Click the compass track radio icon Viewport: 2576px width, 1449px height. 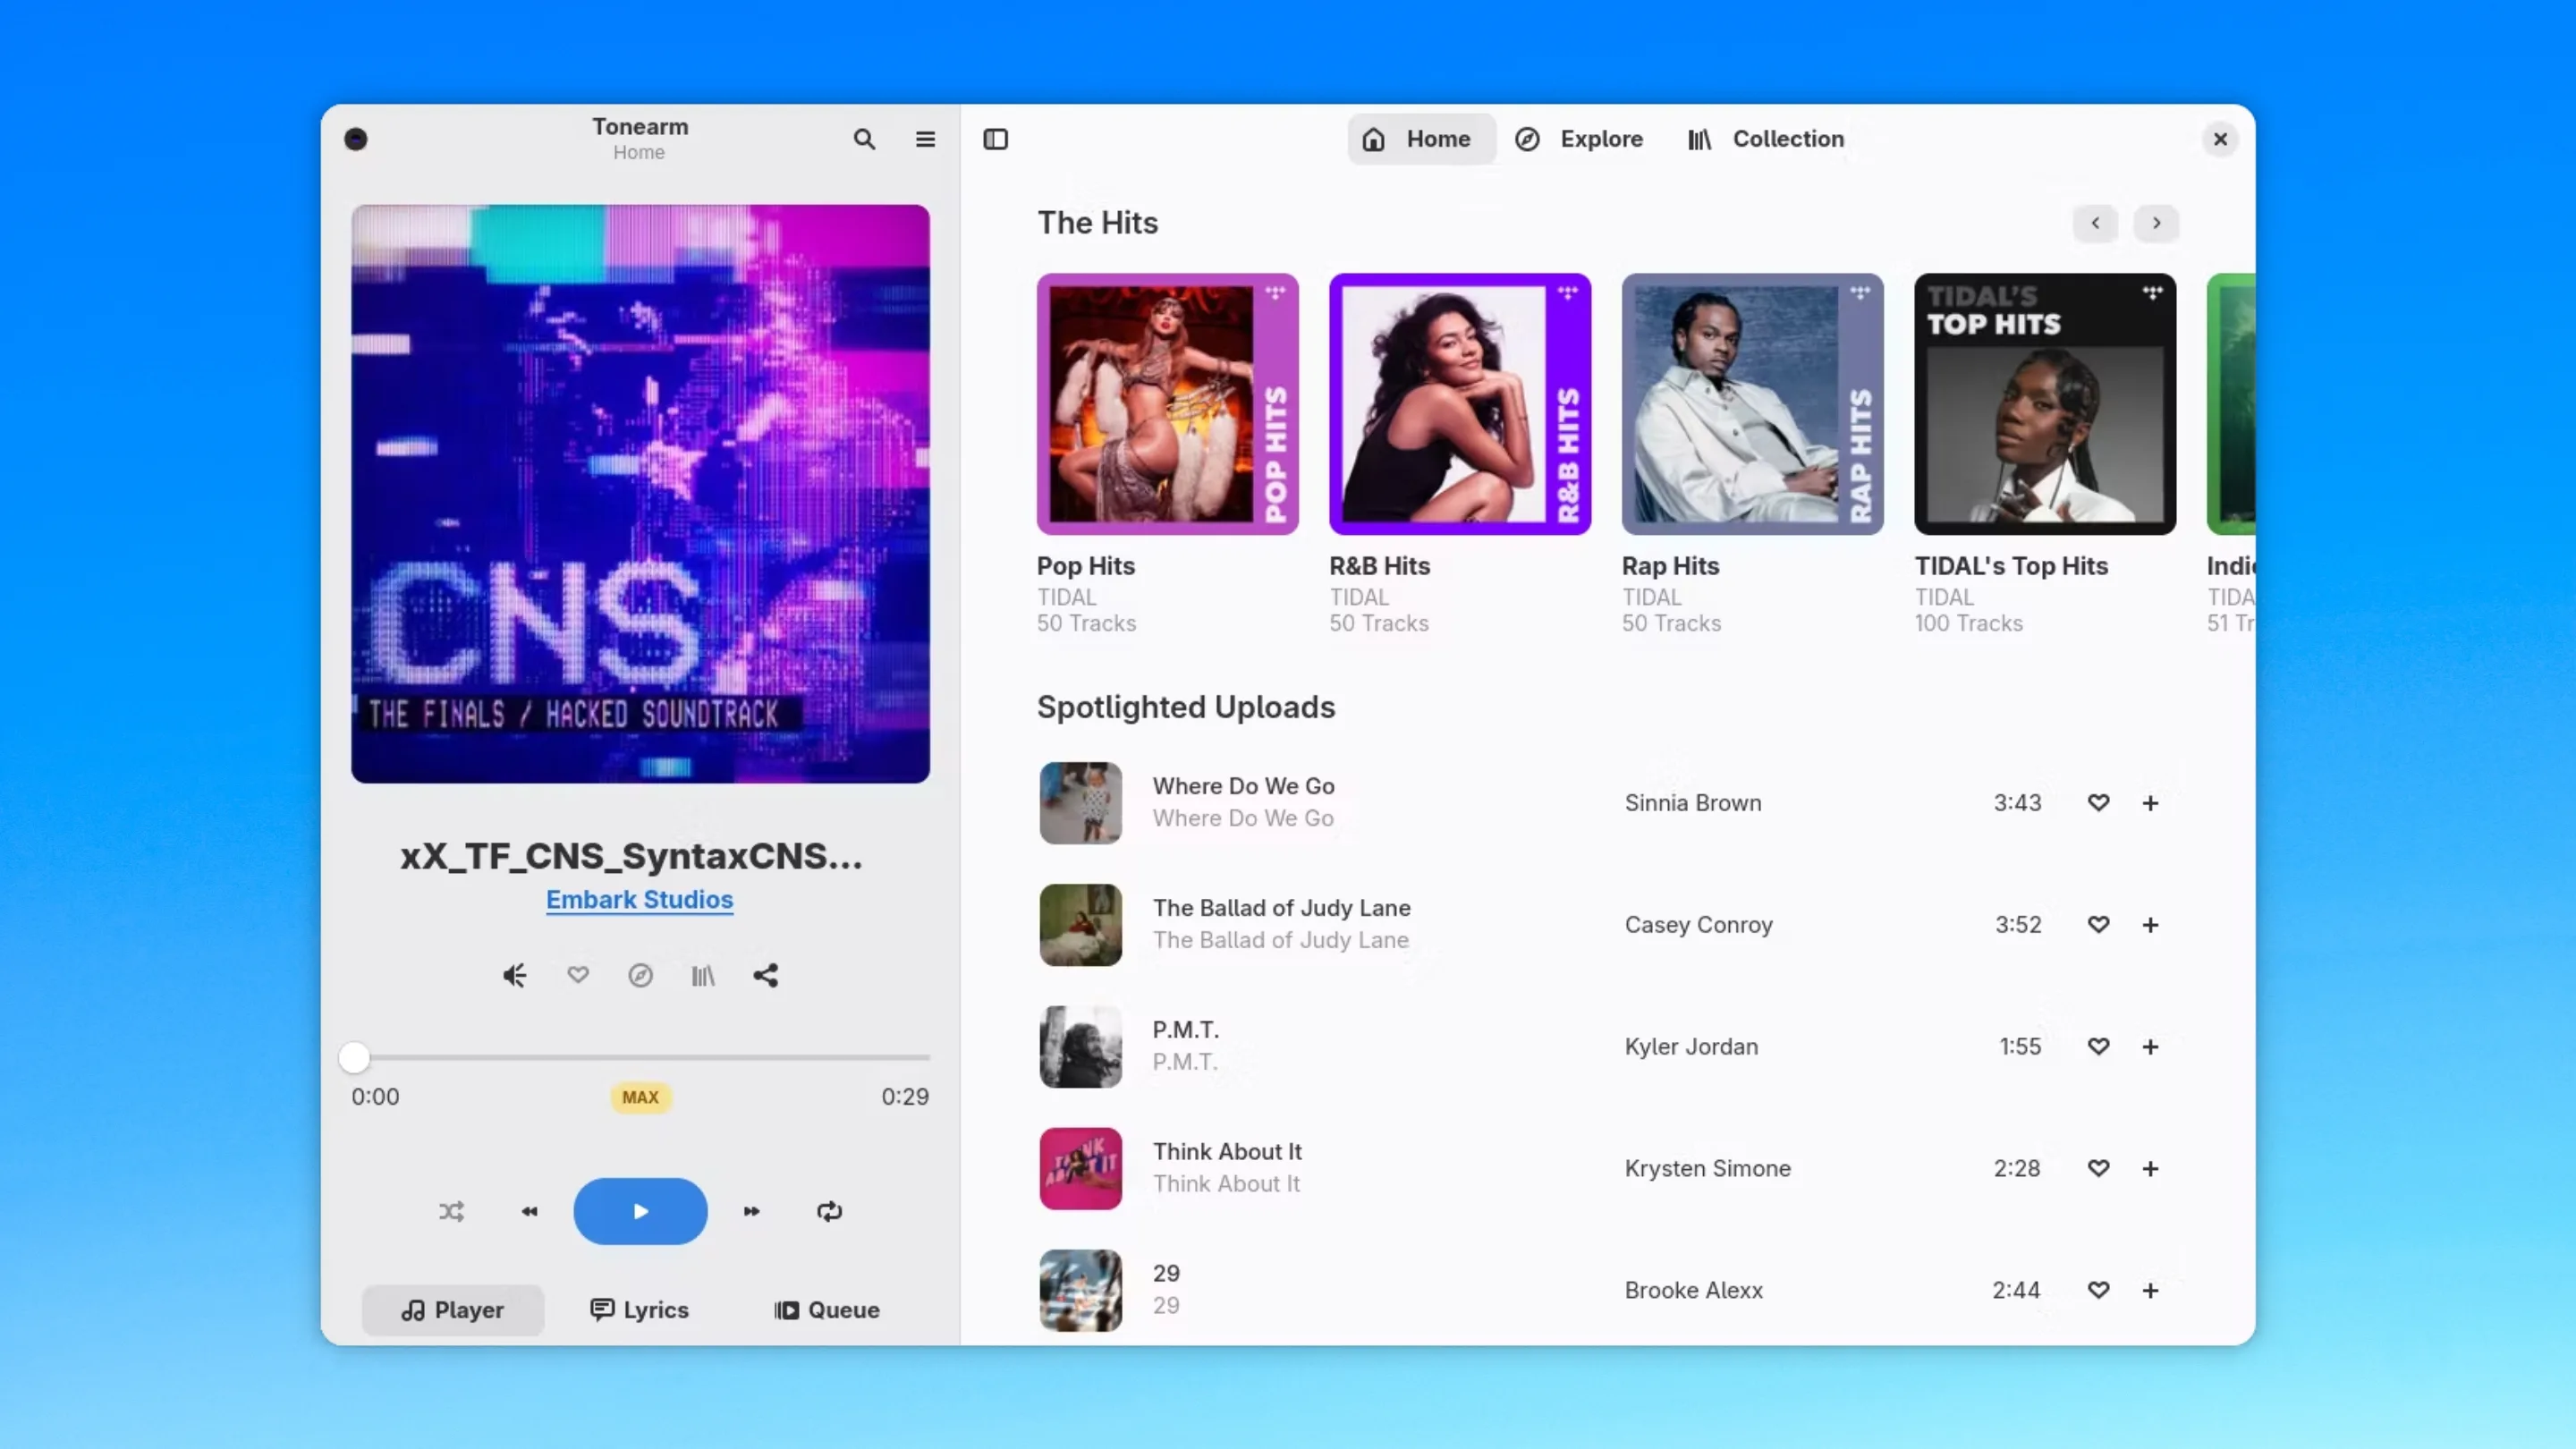[x=640, y=975]
